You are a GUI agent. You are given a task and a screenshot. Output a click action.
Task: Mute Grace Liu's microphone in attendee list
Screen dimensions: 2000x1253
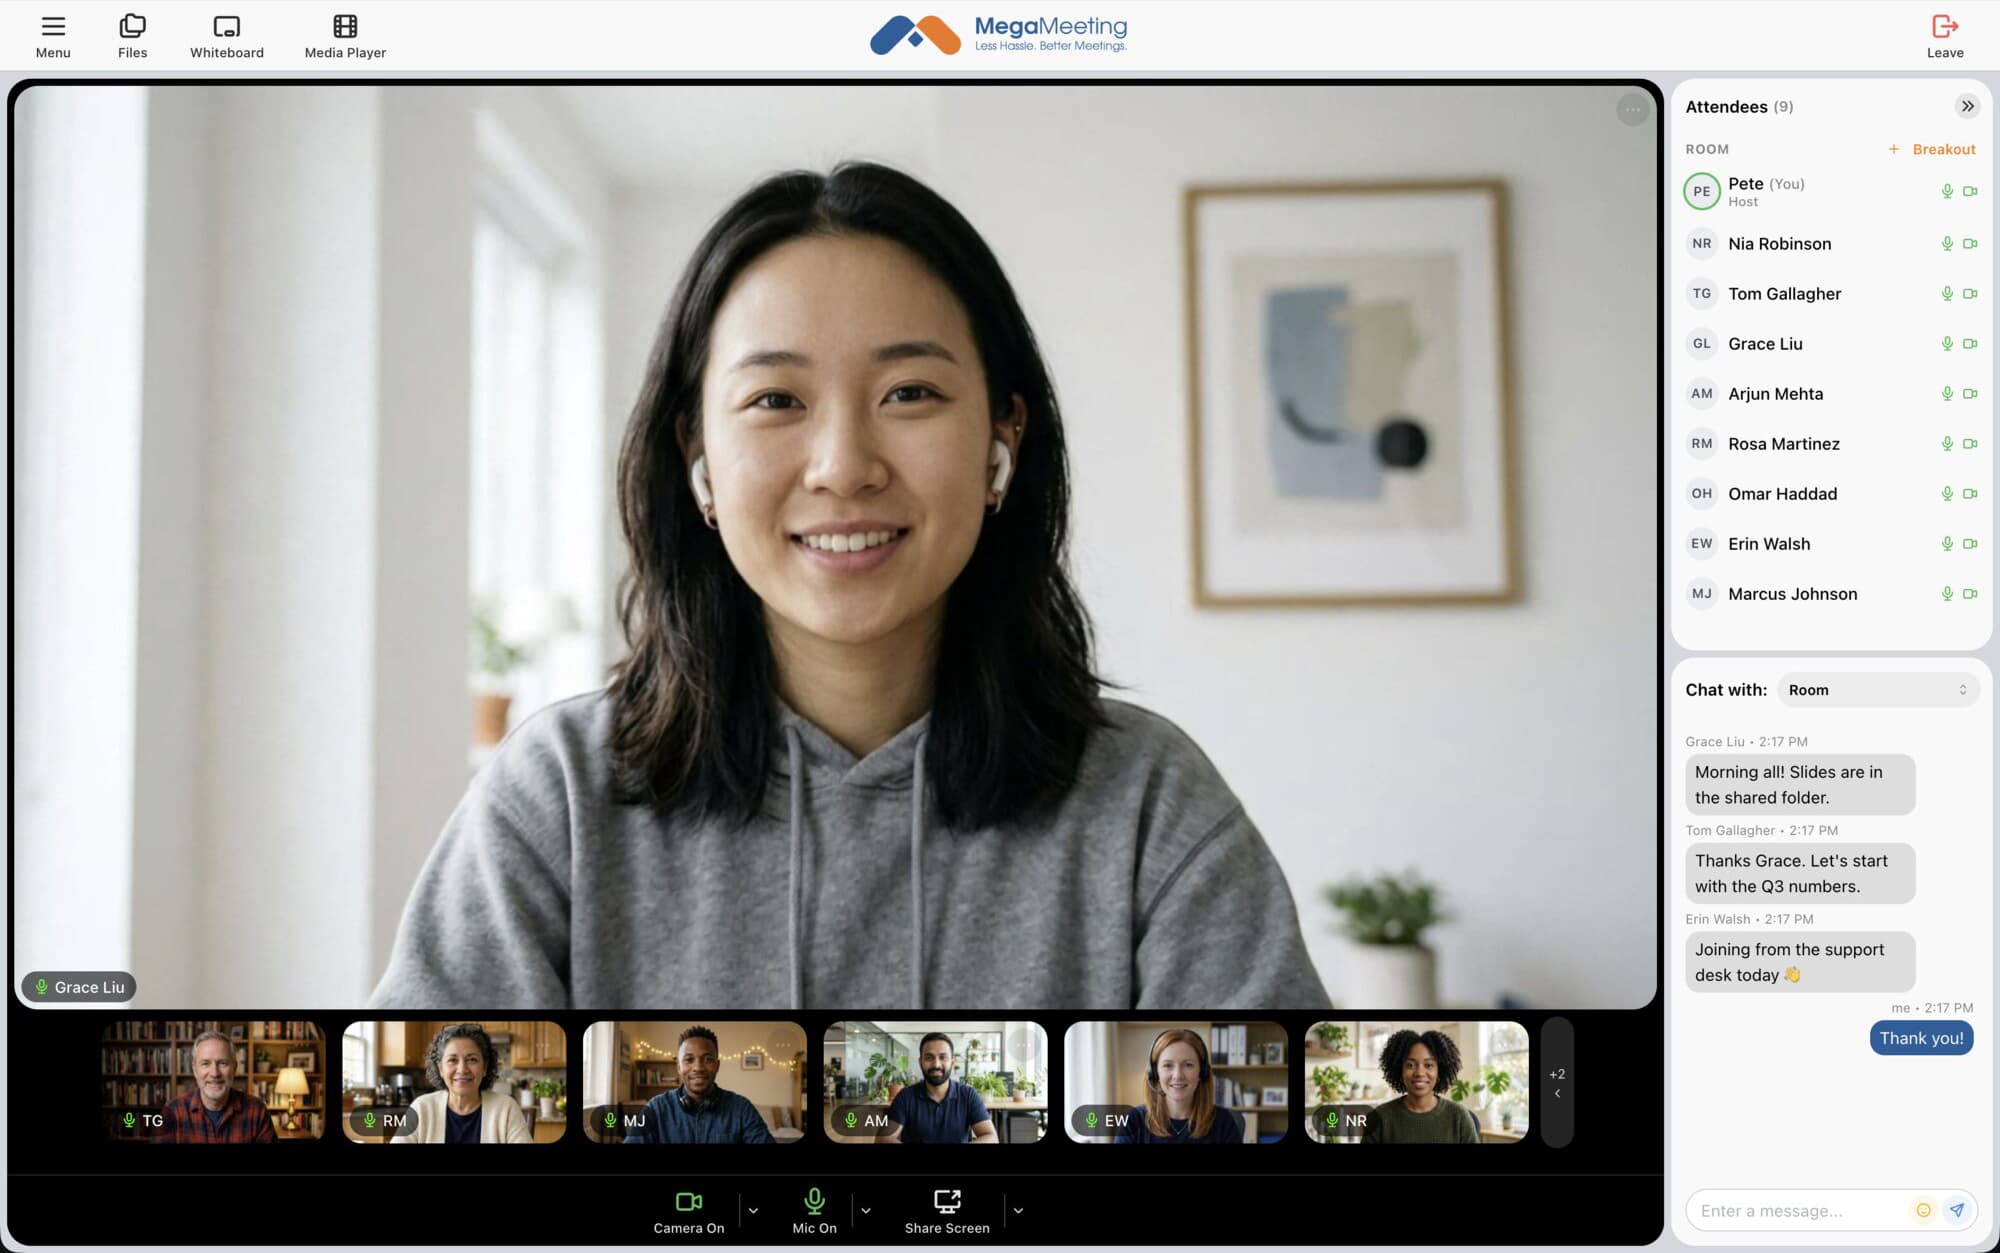(1947, 344)
